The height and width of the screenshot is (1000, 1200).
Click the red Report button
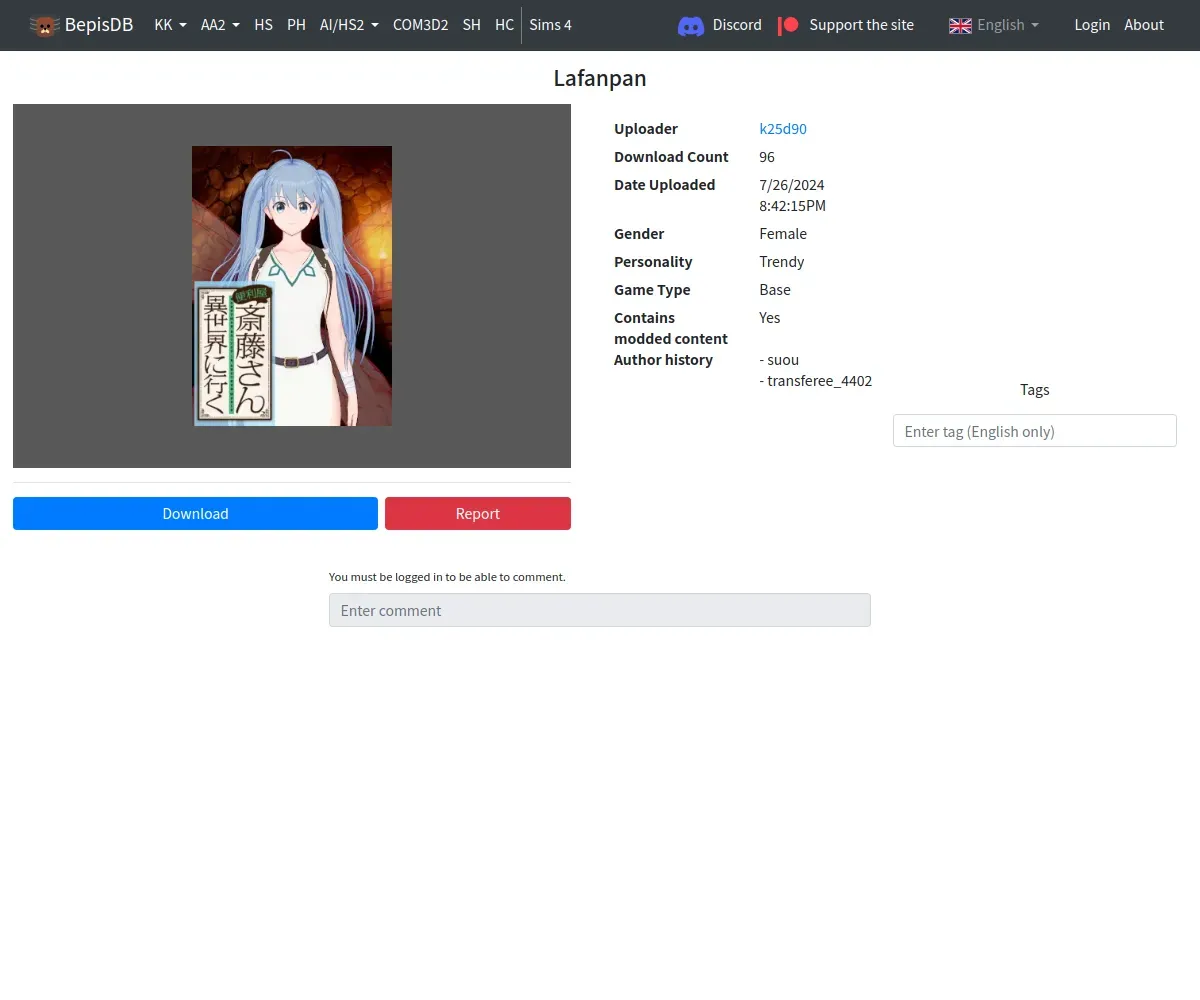point(478,513)
